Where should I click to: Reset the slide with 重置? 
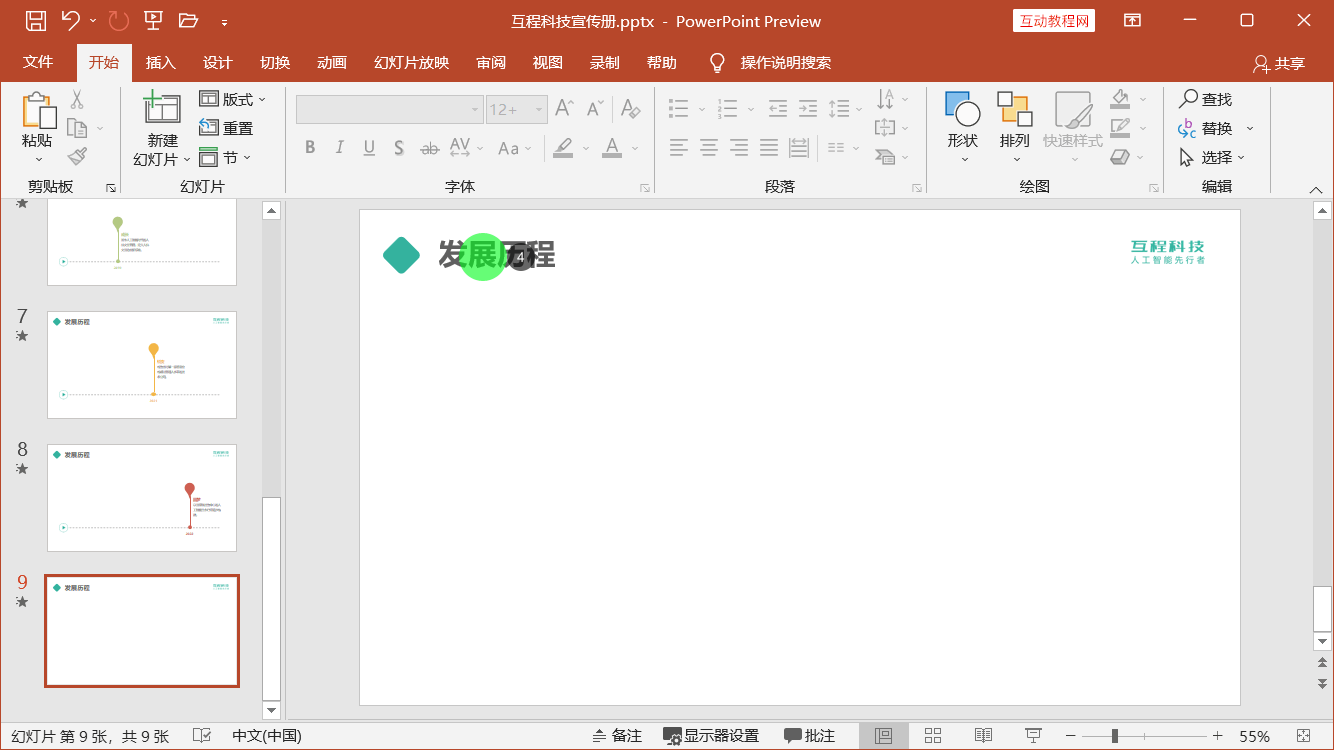tap(226, 128)
